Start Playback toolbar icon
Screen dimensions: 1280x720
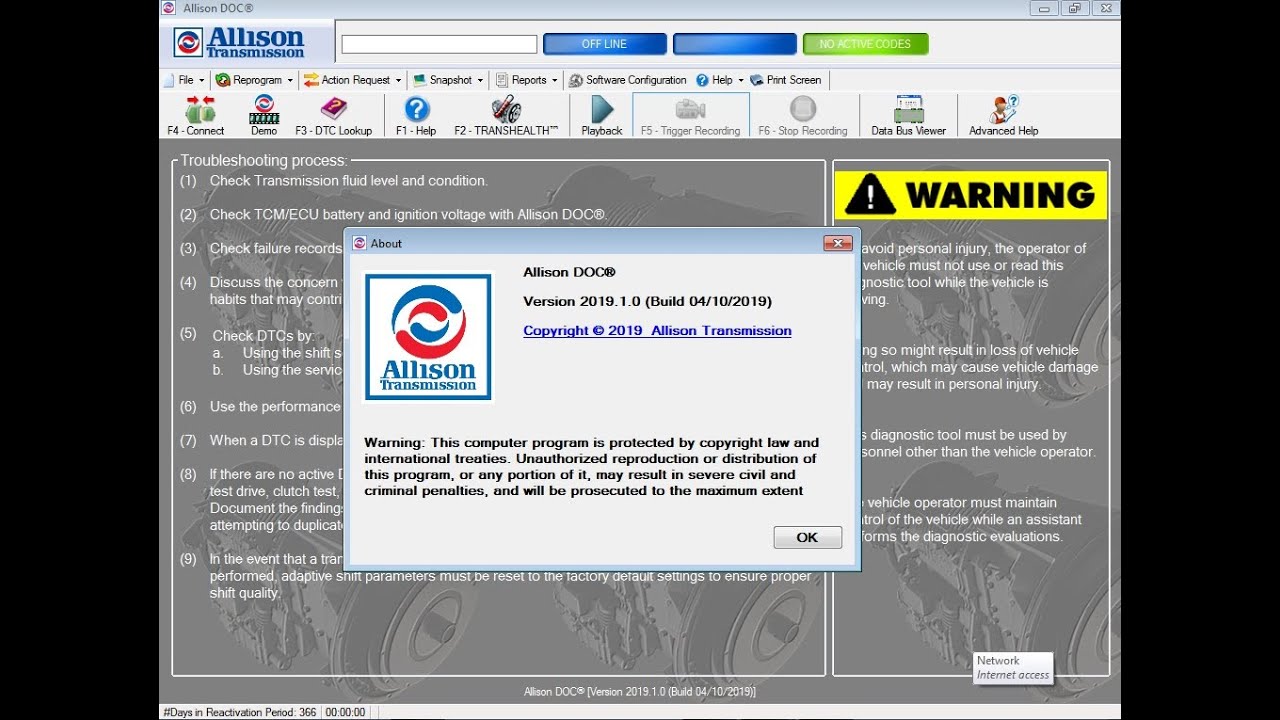pyautogui.click(x=602, y=115)
